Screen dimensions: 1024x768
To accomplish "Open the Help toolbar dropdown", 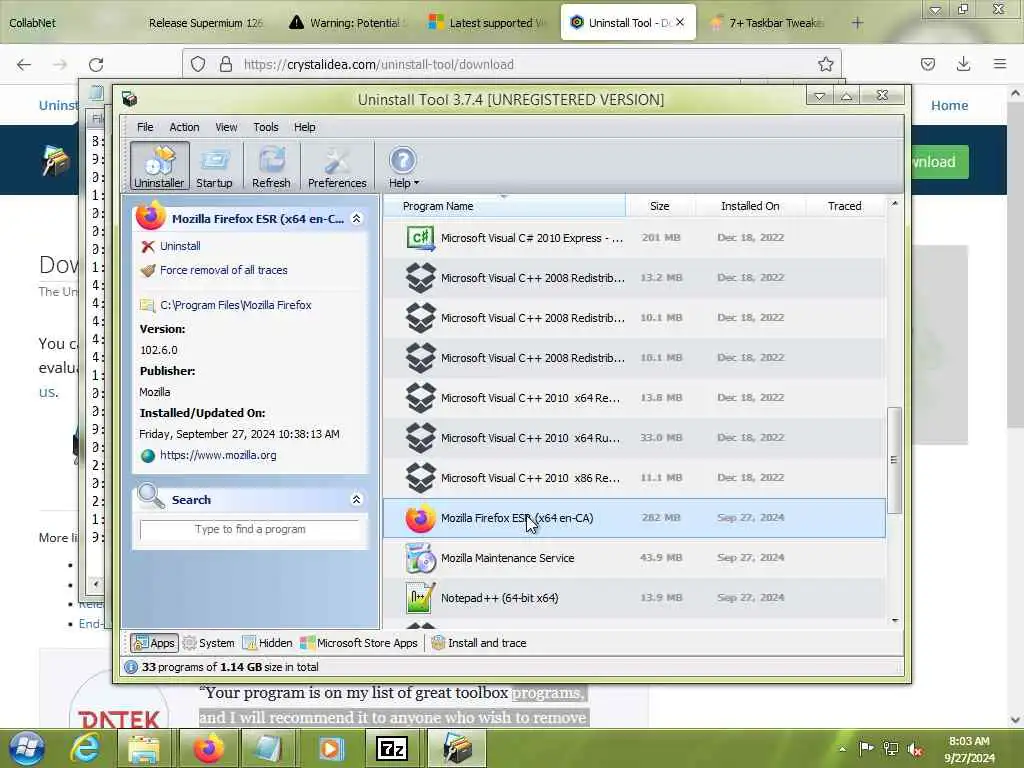I will [x=403, y=166].
